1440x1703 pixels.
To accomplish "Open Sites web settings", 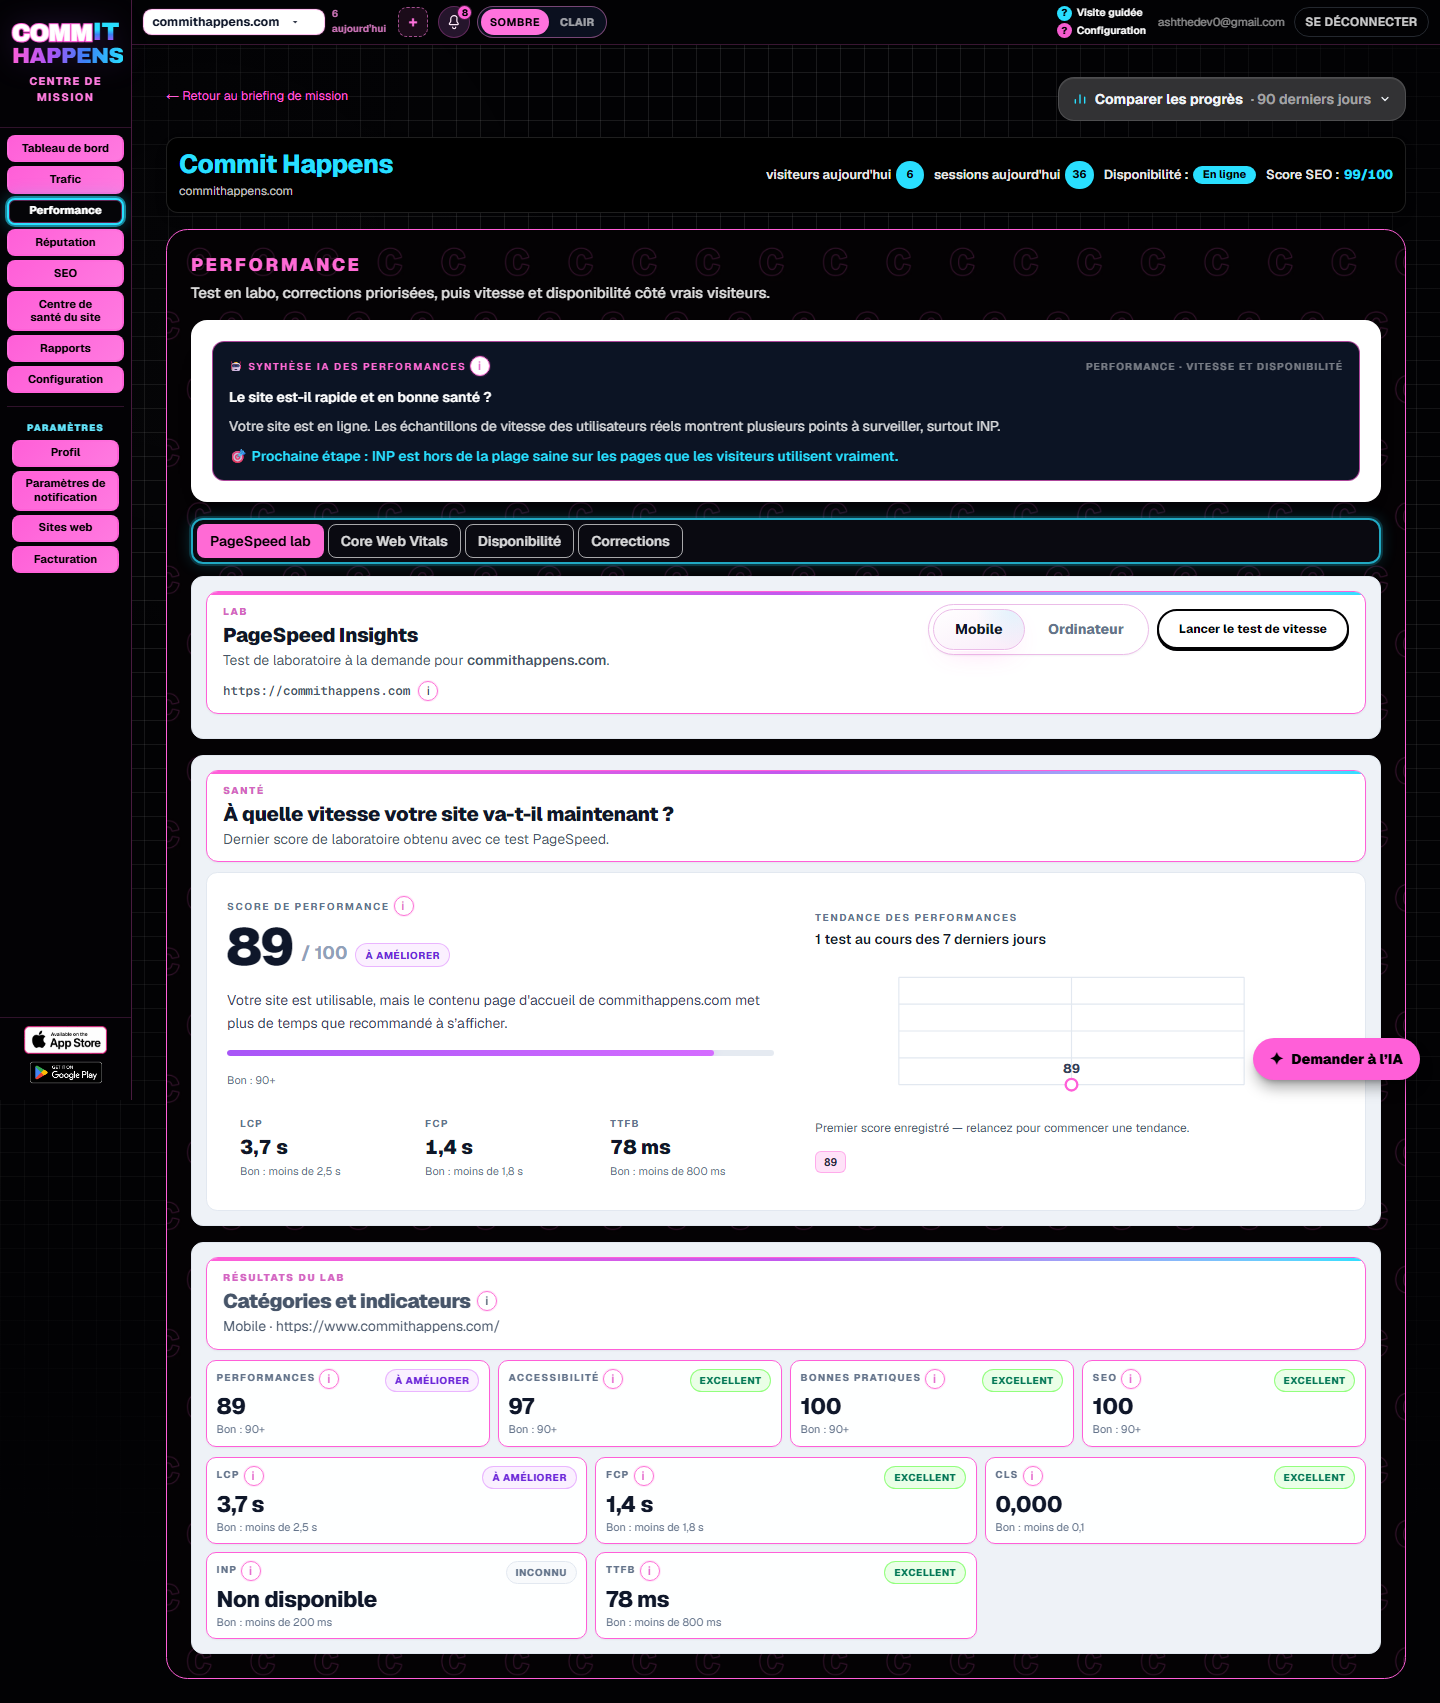I will pos(66,528).
